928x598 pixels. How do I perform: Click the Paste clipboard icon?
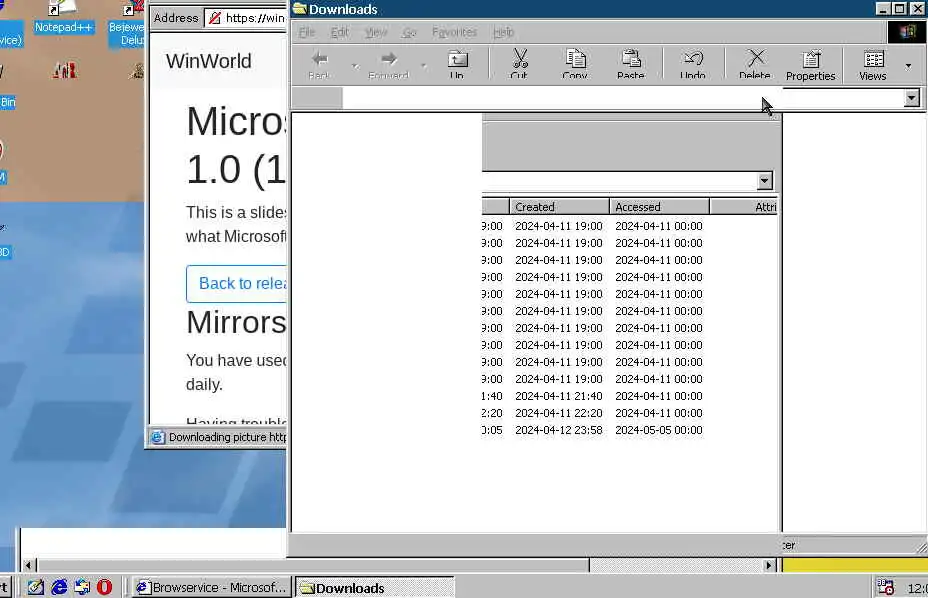pyautogui.click(x=631, y=63)
